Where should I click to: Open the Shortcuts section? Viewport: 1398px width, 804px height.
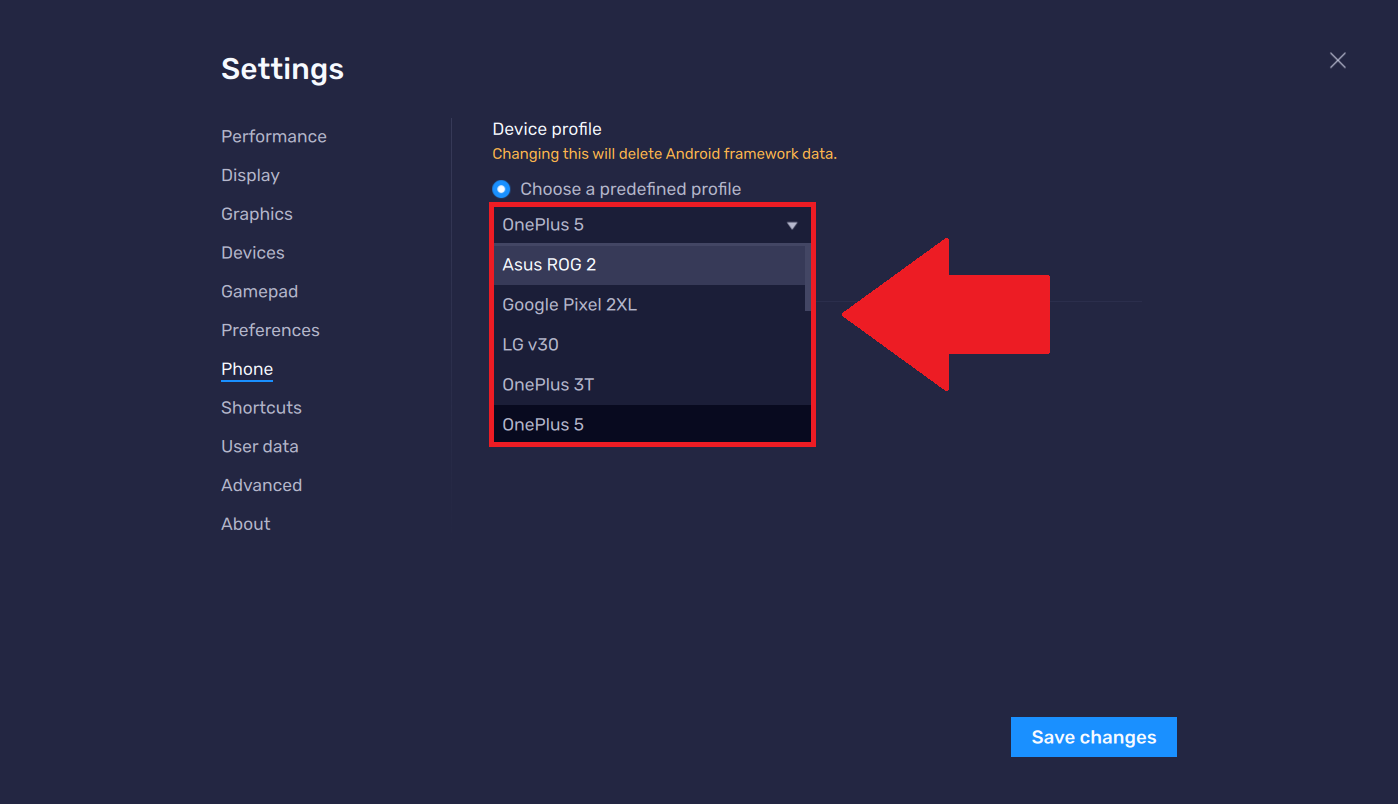click(x=261, y=407)
